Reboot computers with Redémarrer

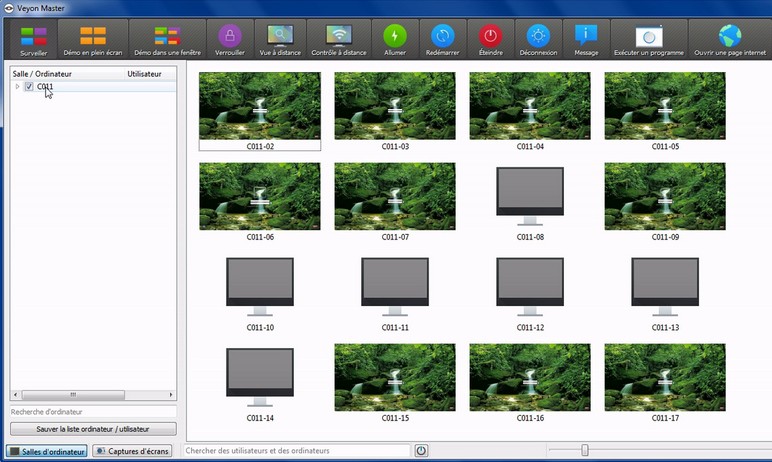click(x=442, y=40)
